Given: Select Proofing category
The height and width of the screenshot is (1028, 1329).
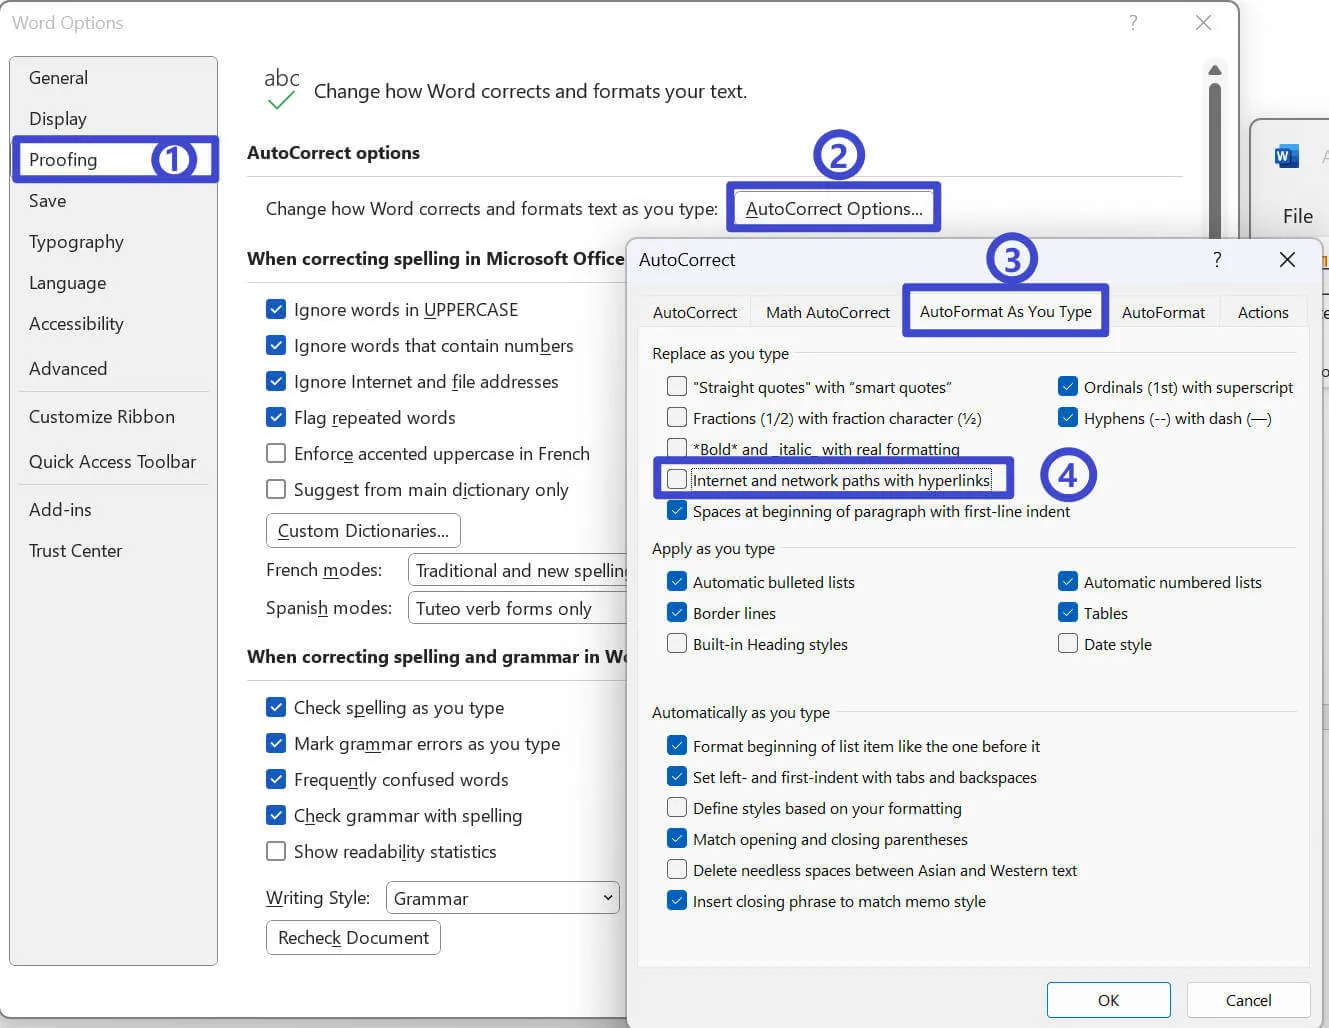Looking at the screenshot, I should tap(114, 159).
